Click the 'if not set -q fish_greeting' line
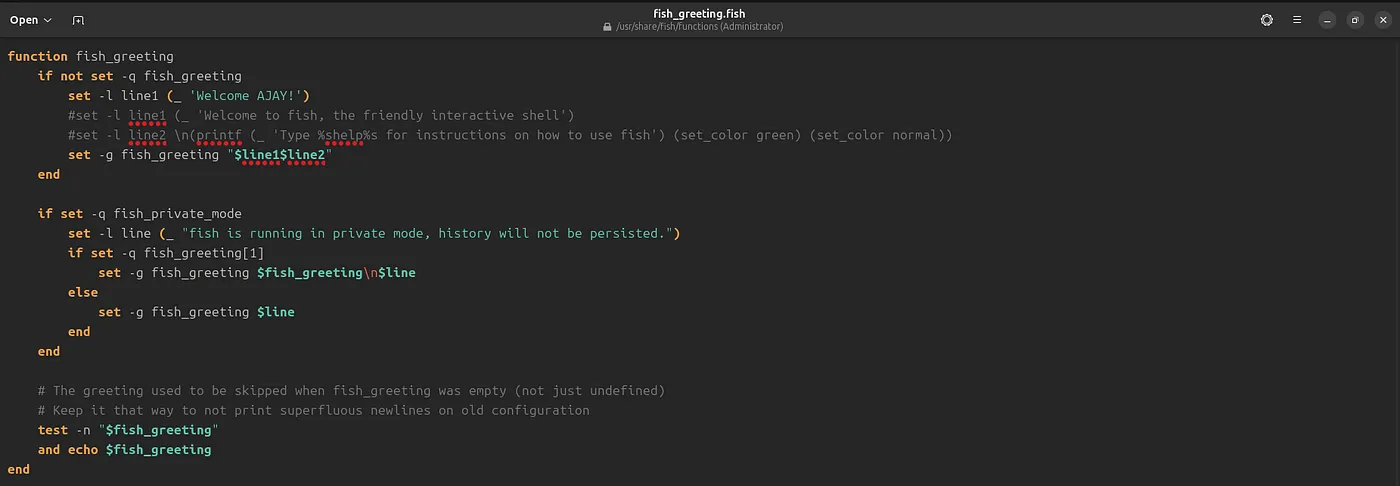 click(139, 76)
